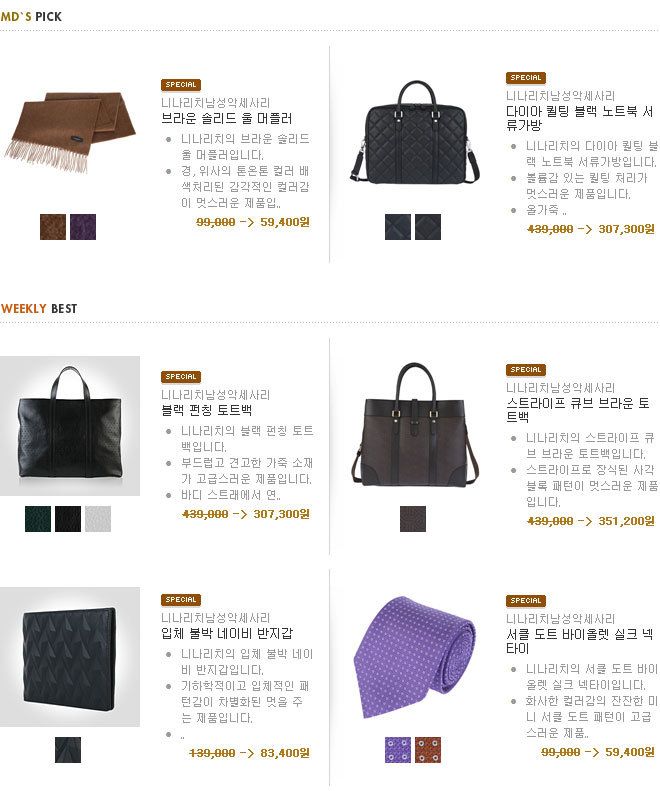Choose the dark green swatch for punching tote

[x=38, y=519]
